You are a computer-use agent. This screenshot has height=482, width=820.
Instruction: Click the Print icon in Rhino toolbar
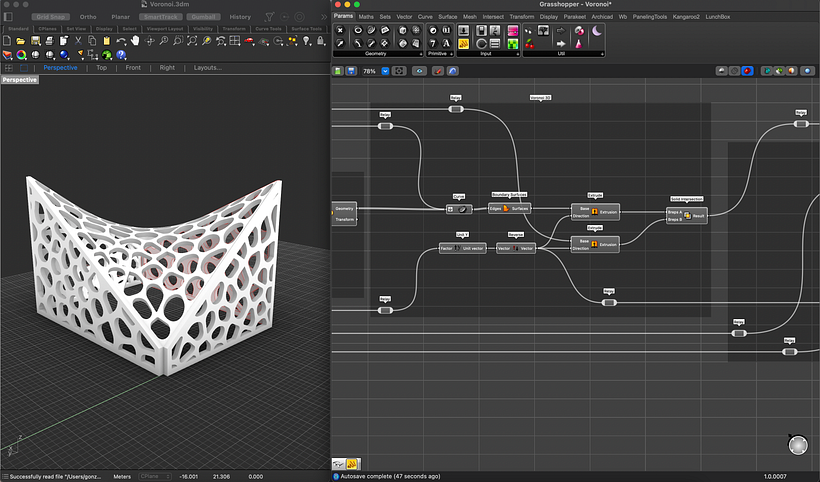click(50, 41)
